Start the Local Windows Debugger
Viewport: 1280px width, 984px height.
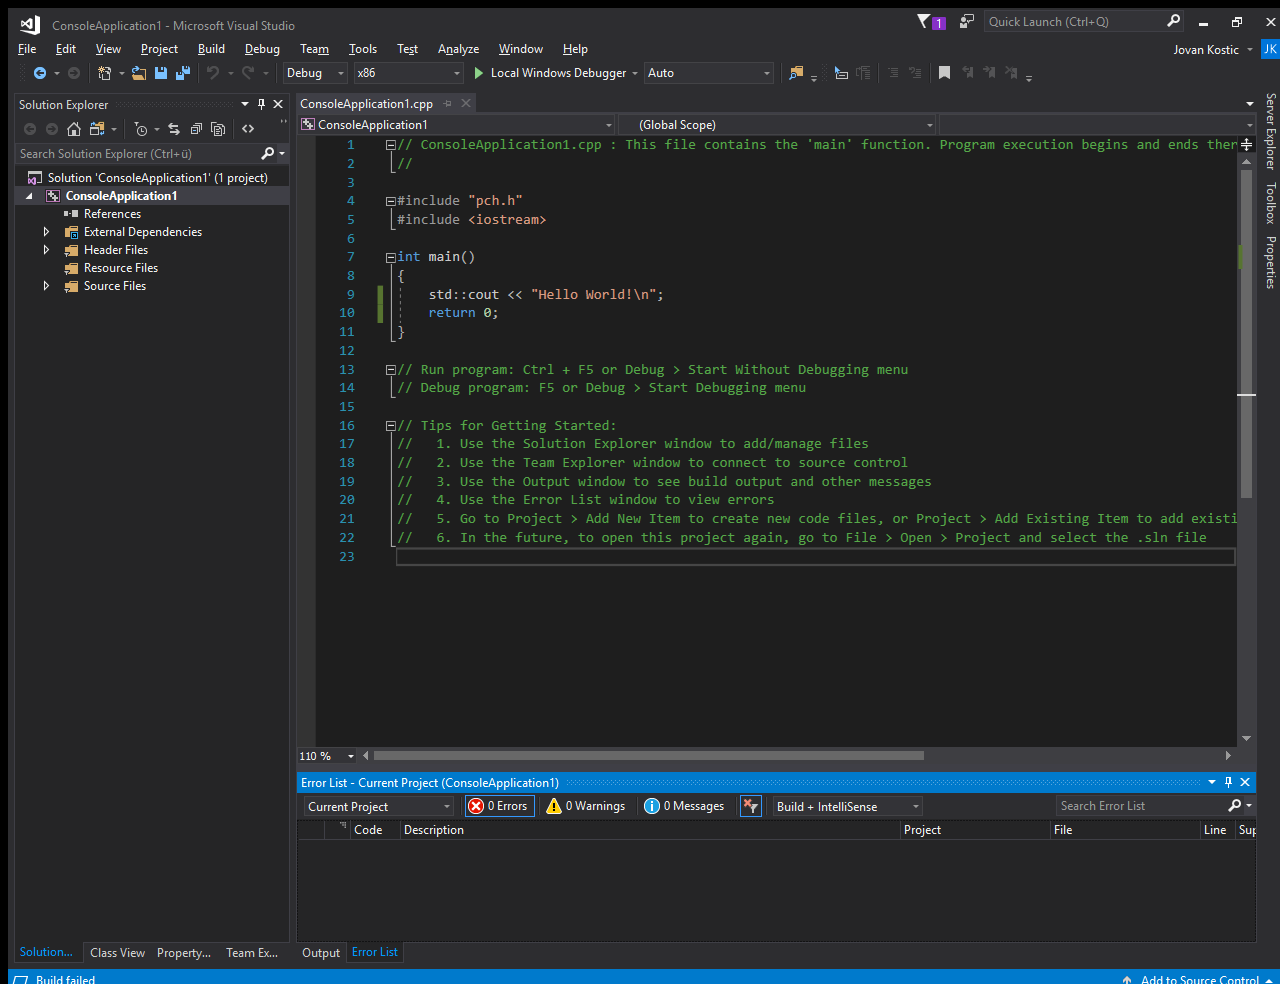point(551,73)
